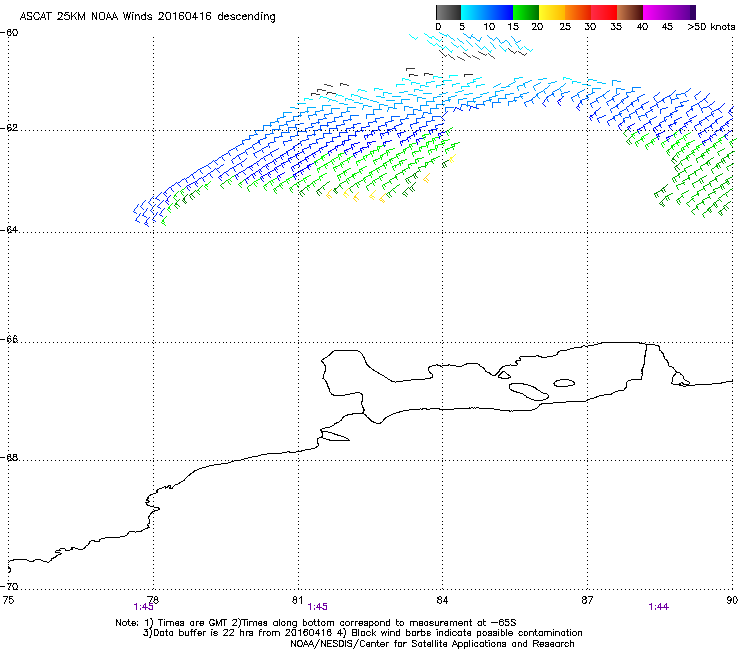
Task: Select the gray 0-5 knots legend swatch
Action: [448, 12]
